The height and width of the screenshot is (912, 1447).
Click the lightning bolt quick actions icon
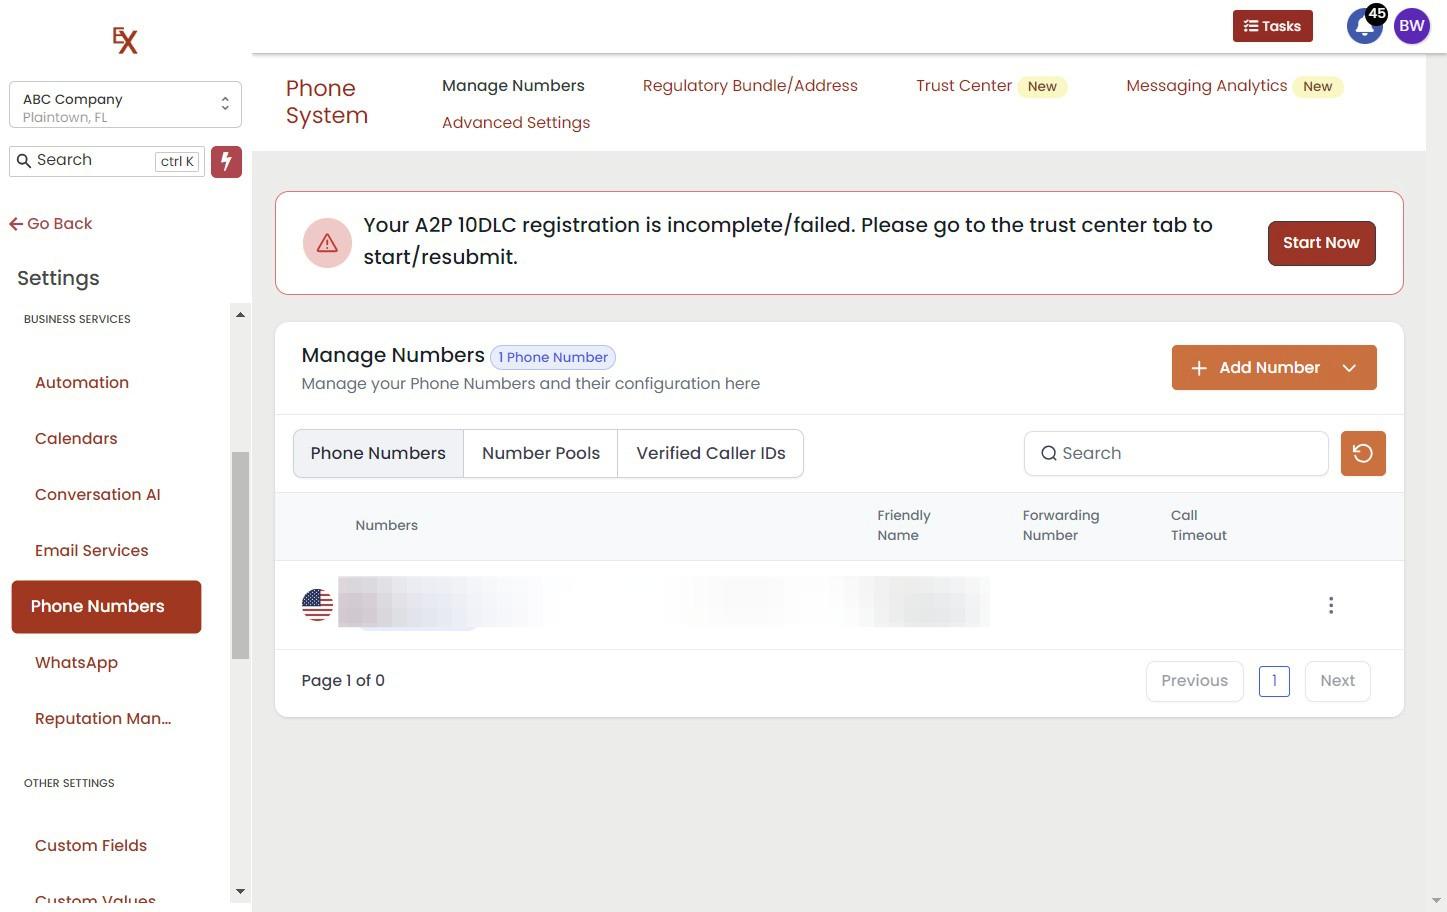pyautogui.click(x=226, y=162)
